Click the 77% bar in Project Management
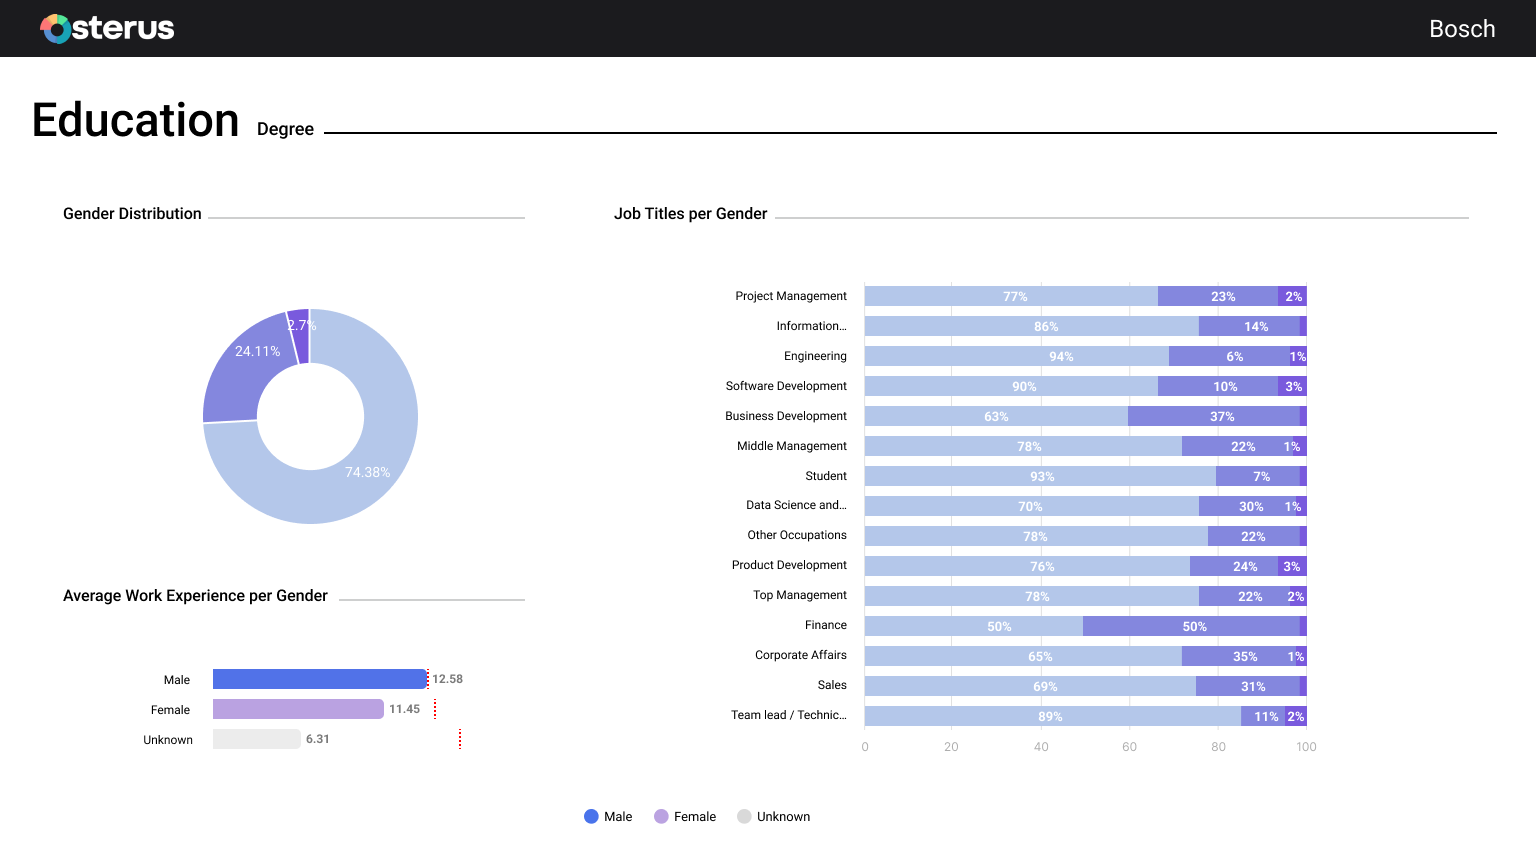 coord(1011,296)
